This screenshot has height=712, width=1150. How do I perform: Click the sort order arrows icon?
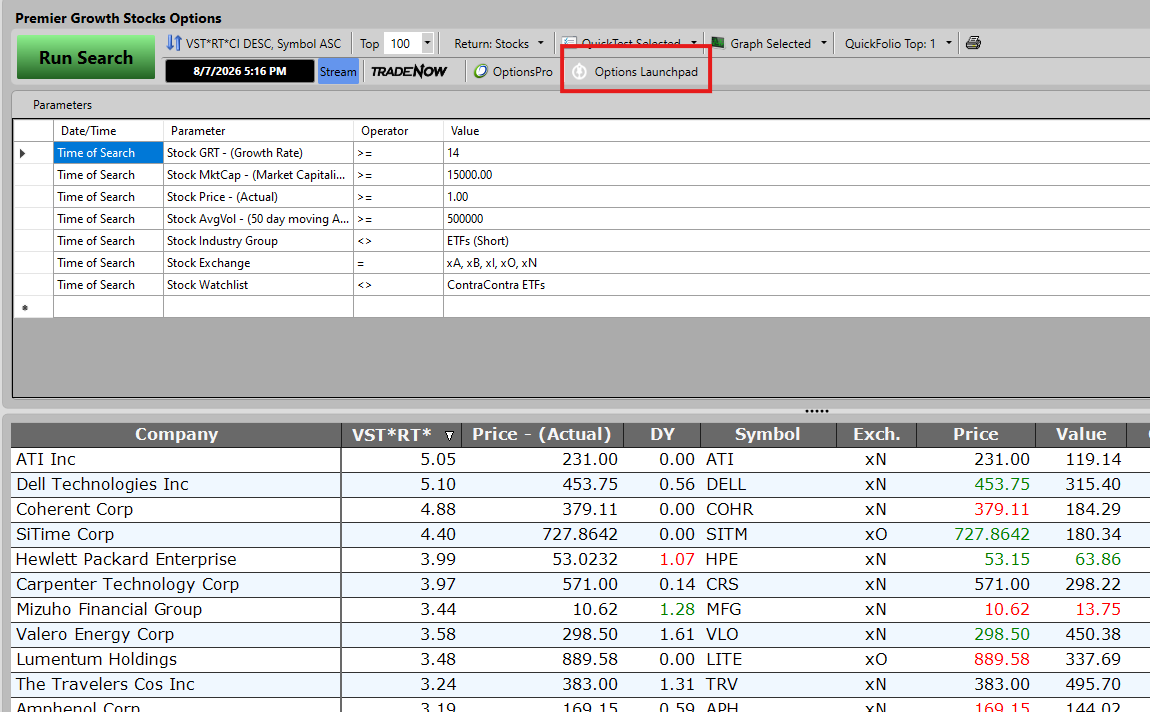174,43
